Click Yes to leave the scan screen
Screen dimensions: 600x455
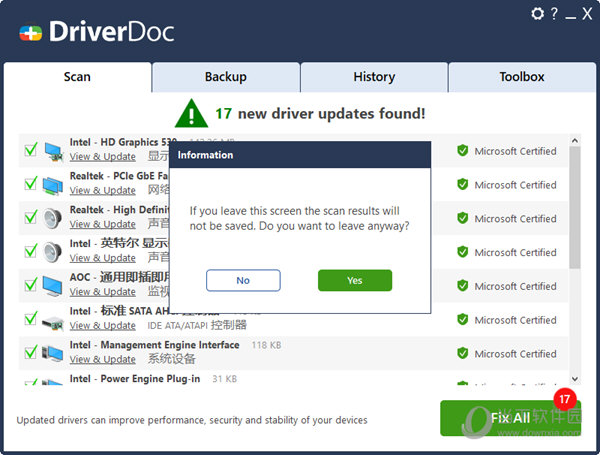pyautogui.click(x=355, y=281)
